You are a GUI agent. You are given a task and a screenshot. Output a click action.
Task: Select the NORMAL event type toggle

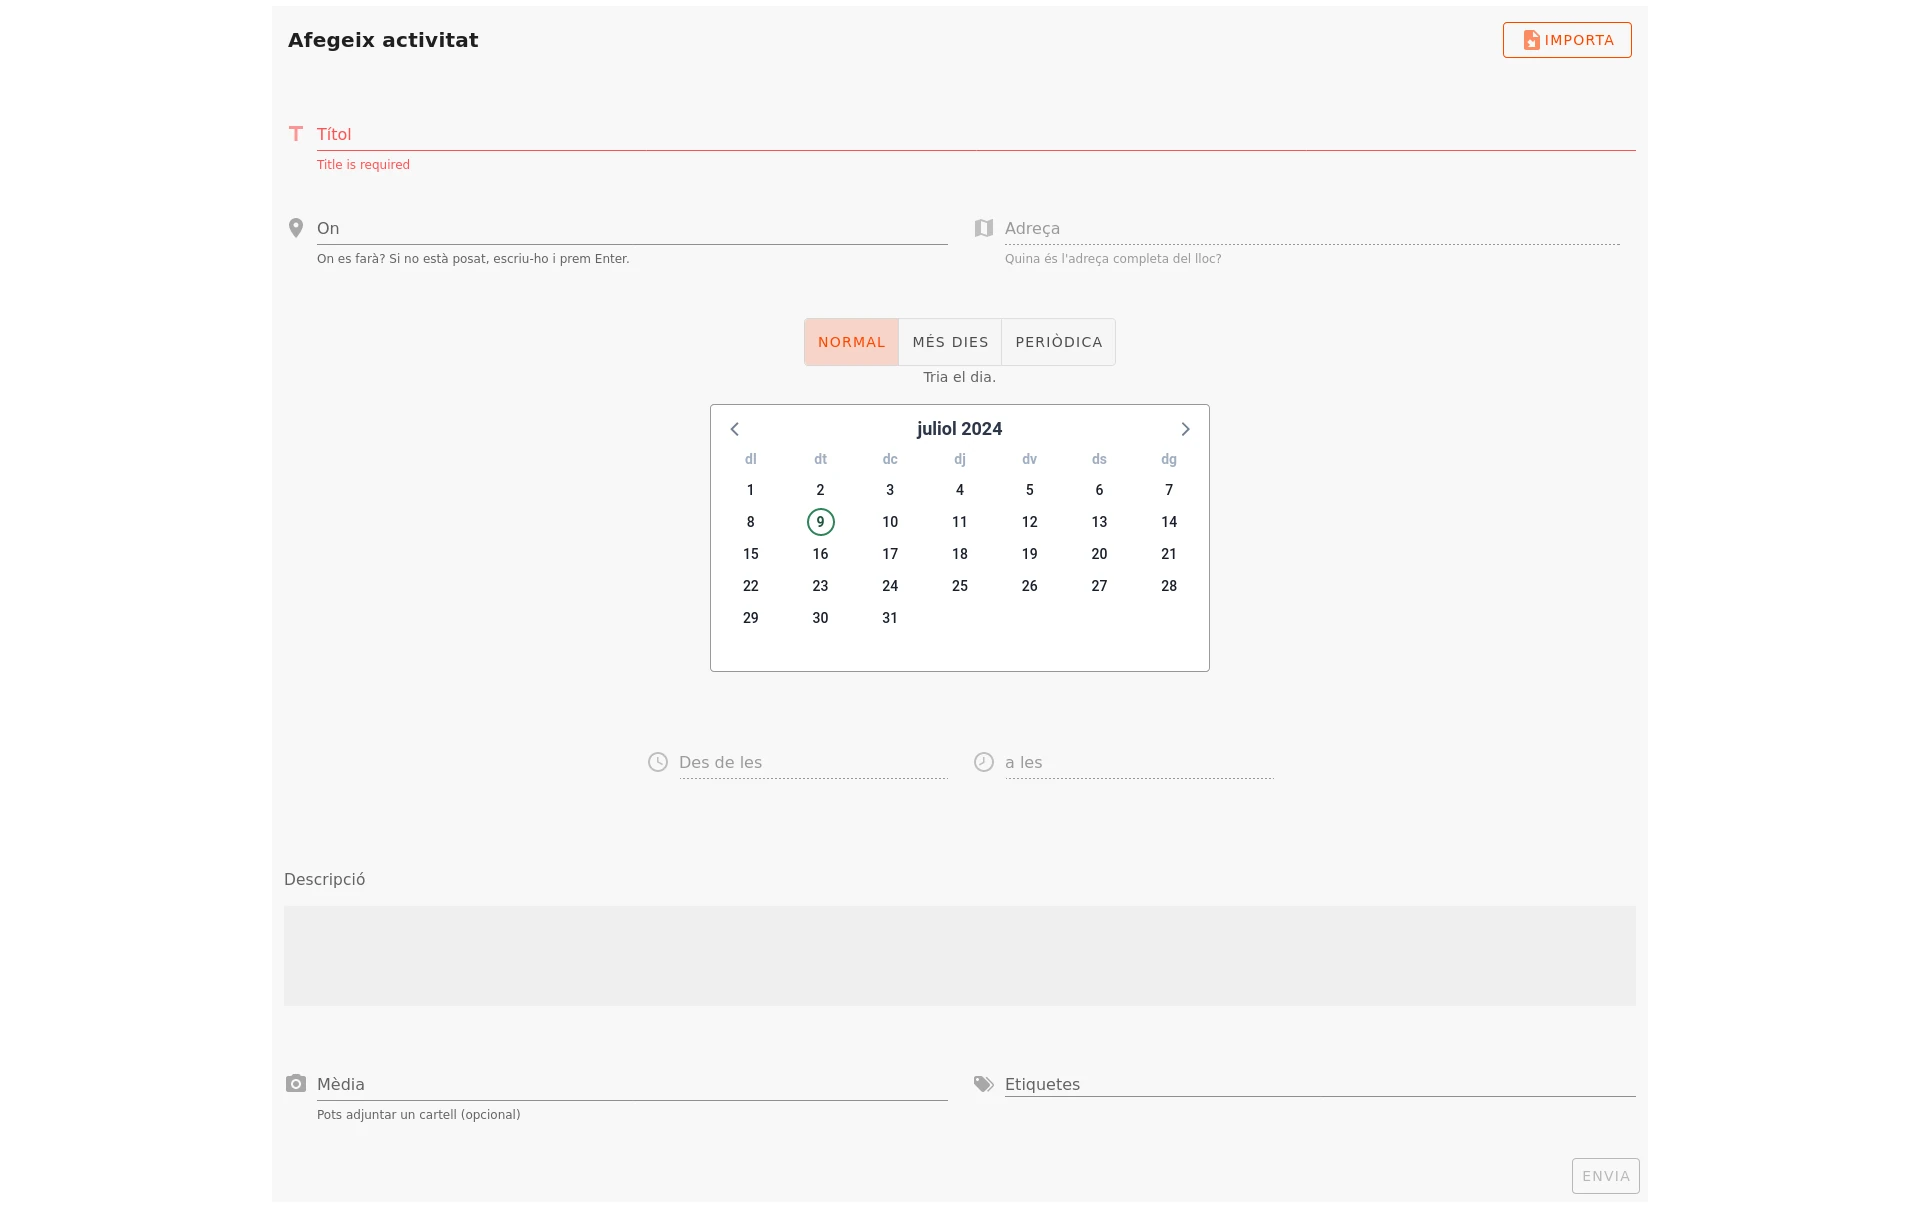pyautogui.click(x=851, y=342)
